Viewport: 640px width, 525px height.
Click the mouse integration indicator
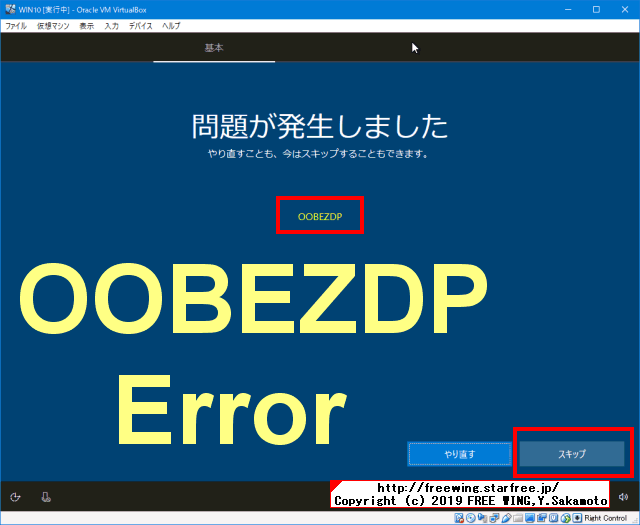tap(565, 518)
